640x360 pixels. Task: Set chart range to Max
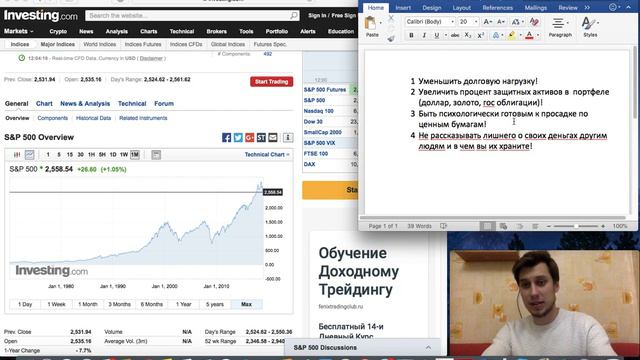click(247, 304)
